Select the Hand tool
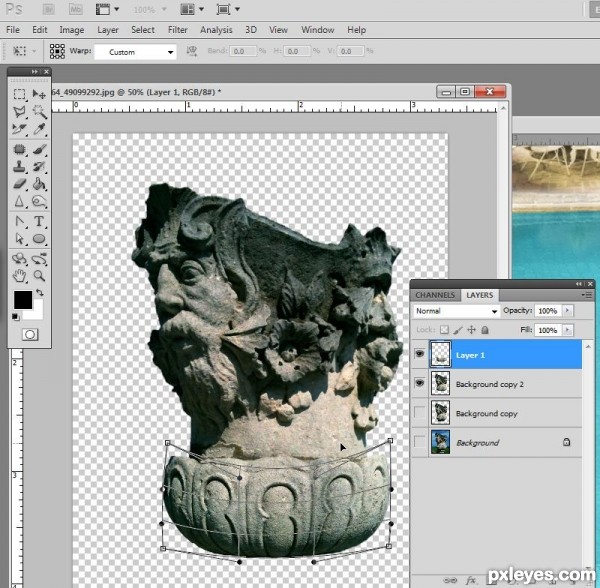The height and width of the screenshot is (588, 600). (19, 275)
